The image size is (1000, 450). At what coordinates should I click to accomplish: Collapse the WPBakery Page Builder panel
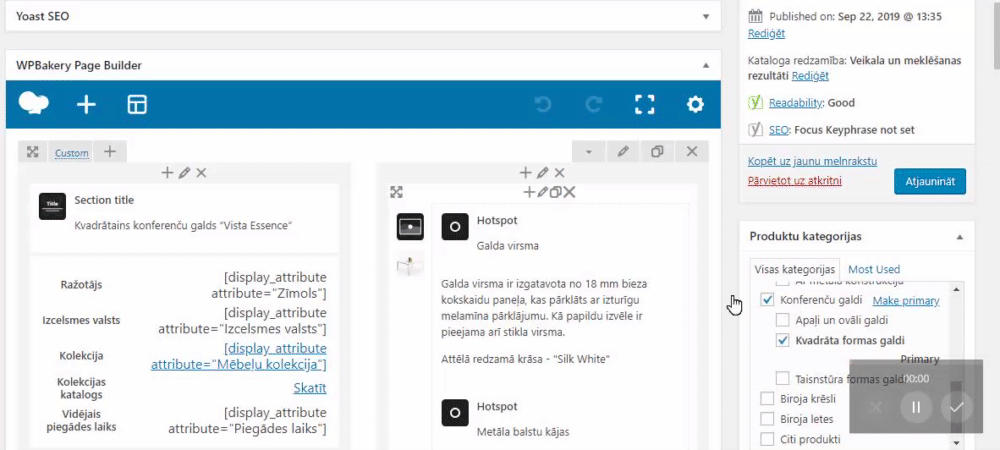coord(706,65)
